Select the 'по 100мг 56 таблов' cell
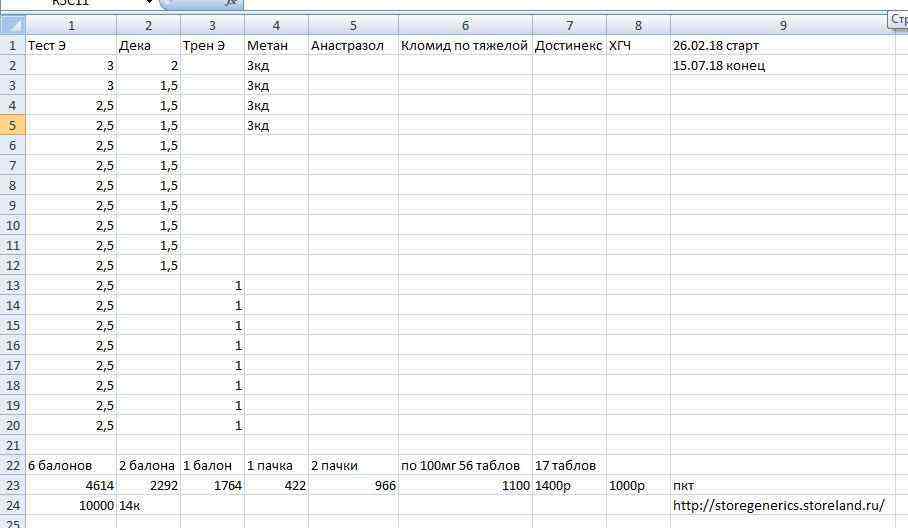 coord(465,465)
